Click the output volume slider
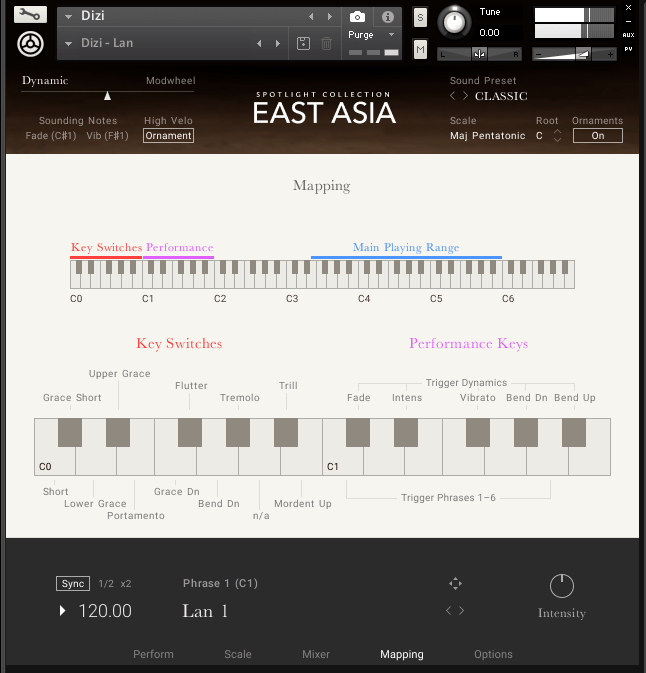646x673 pixels. (574, 54)
